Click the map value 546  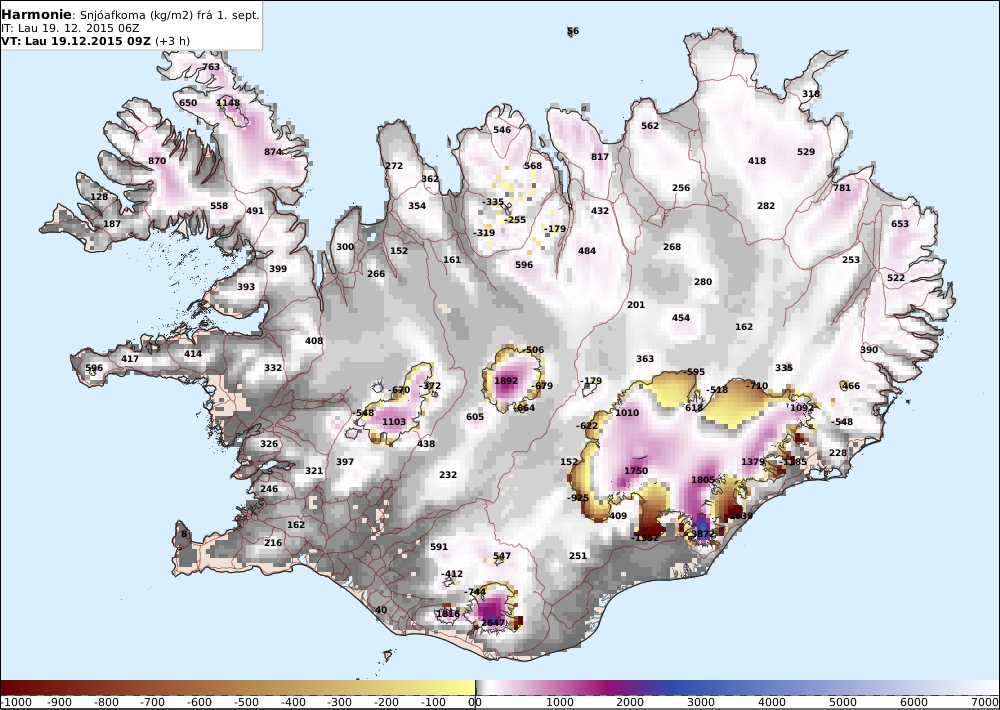[502, 130]
